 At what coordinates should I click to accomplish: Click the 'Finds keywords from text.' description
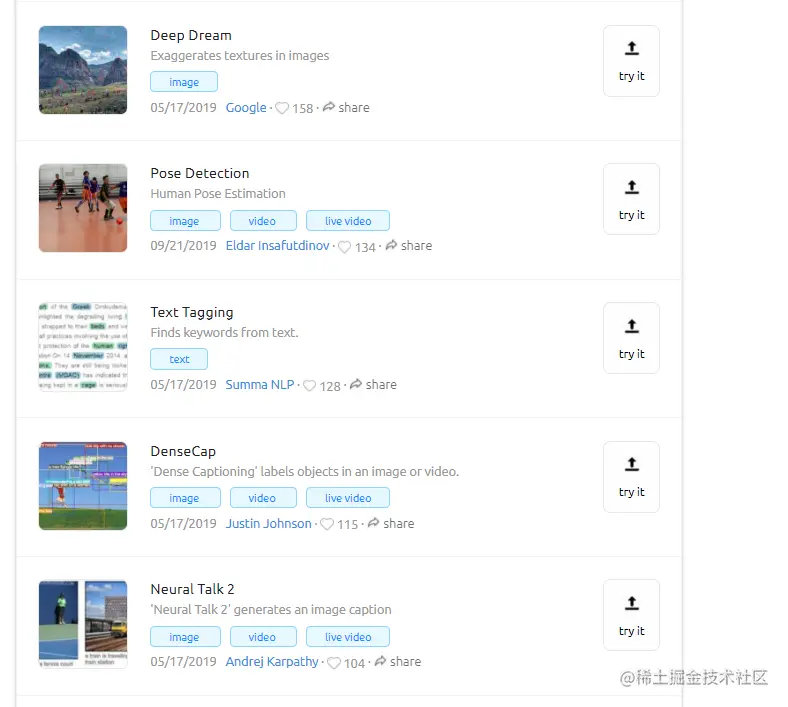coord(224,332)
